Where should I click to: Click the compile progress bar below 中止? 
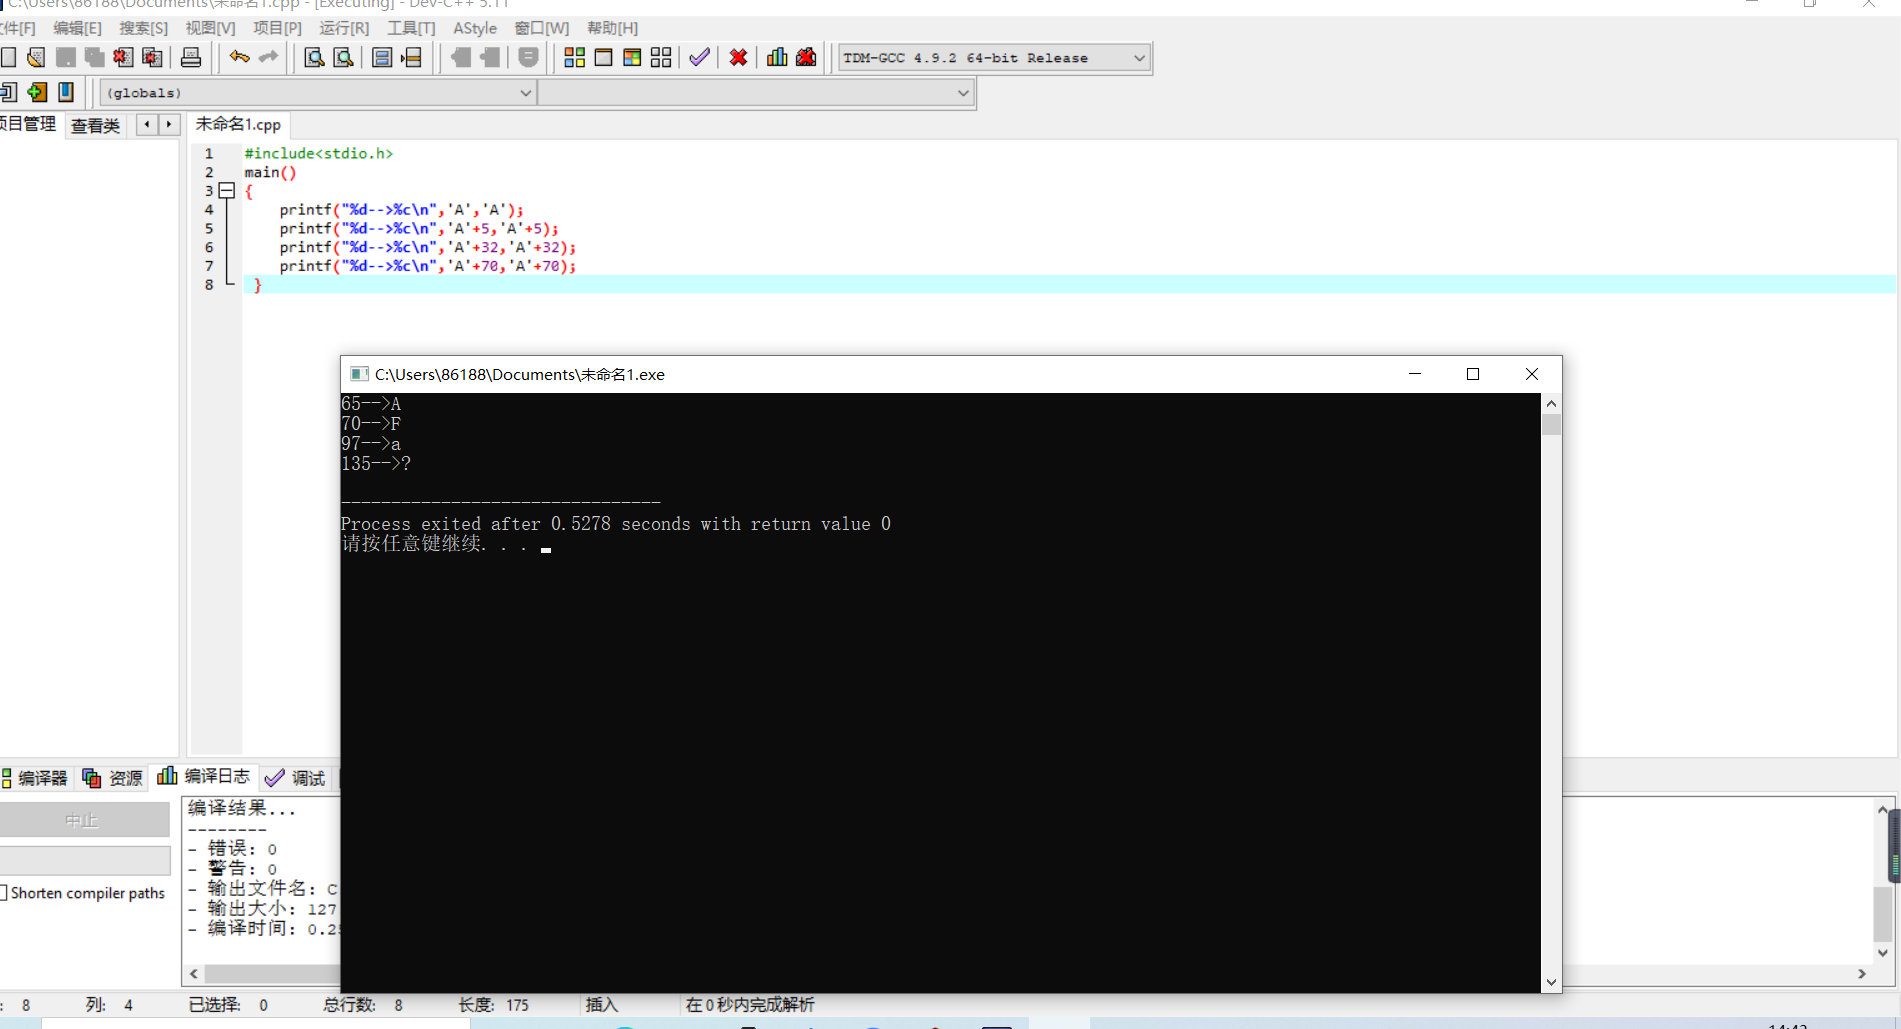pos(85,861)
